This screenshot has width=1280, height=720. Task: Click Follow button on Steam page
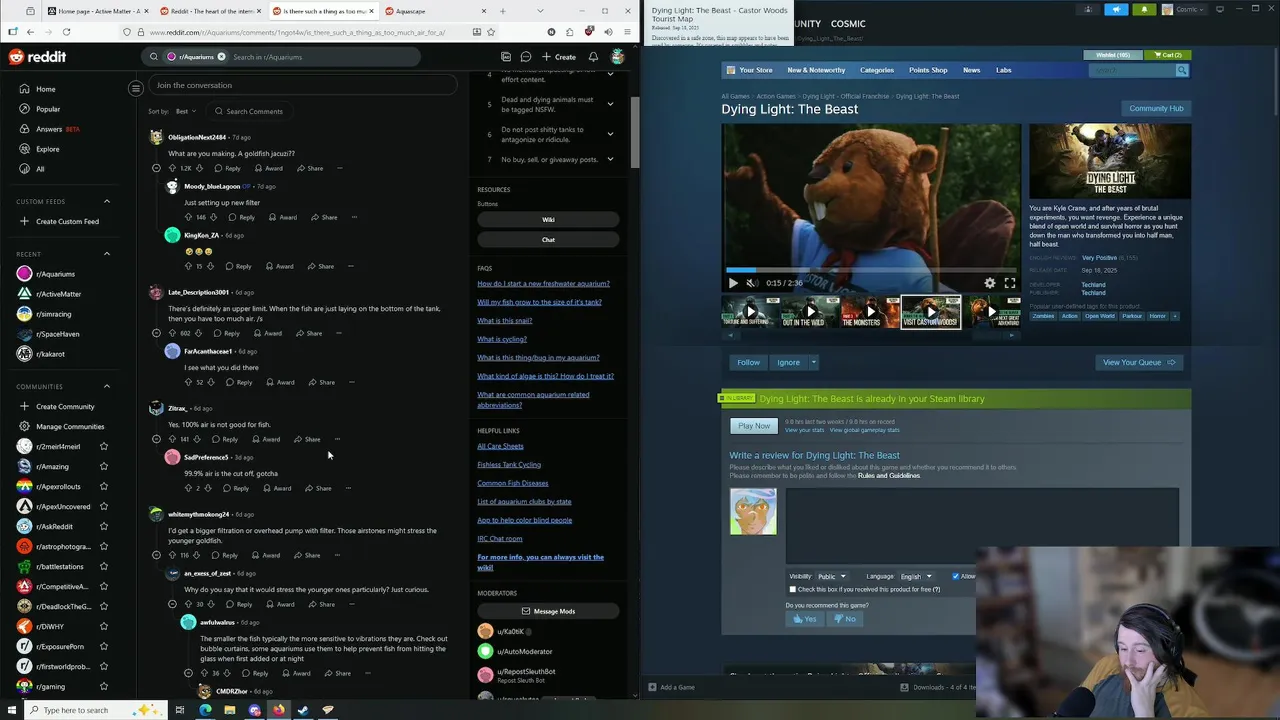coord(748,362)
